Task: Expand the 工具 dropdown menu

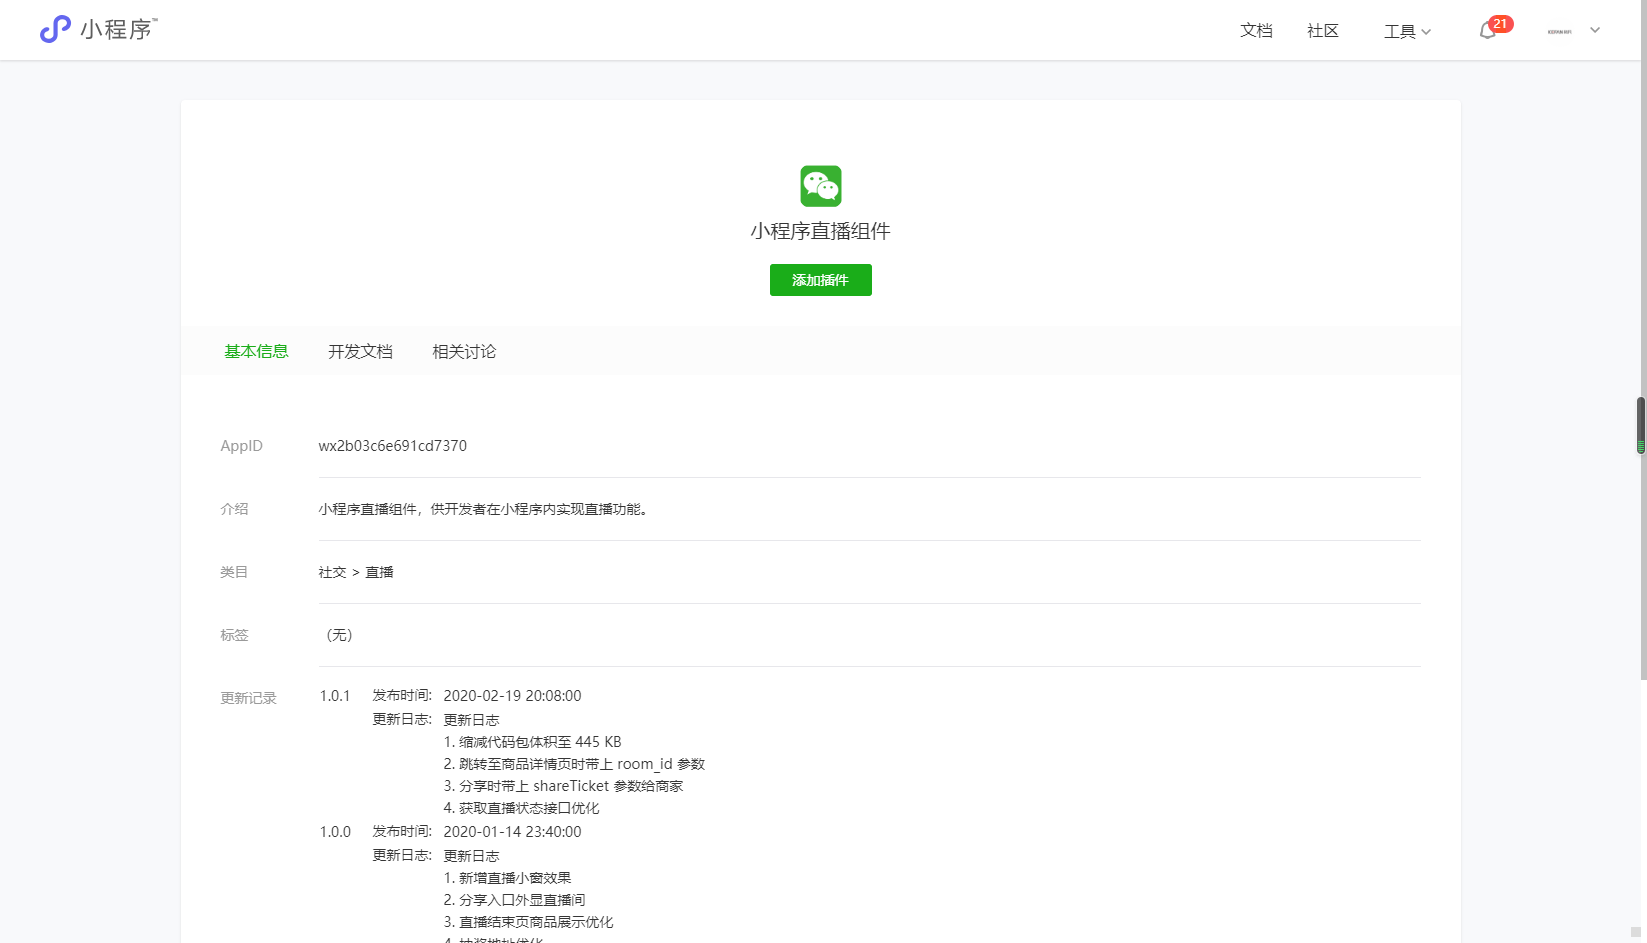Action: pyautogui.click(x=1407, y=31)
